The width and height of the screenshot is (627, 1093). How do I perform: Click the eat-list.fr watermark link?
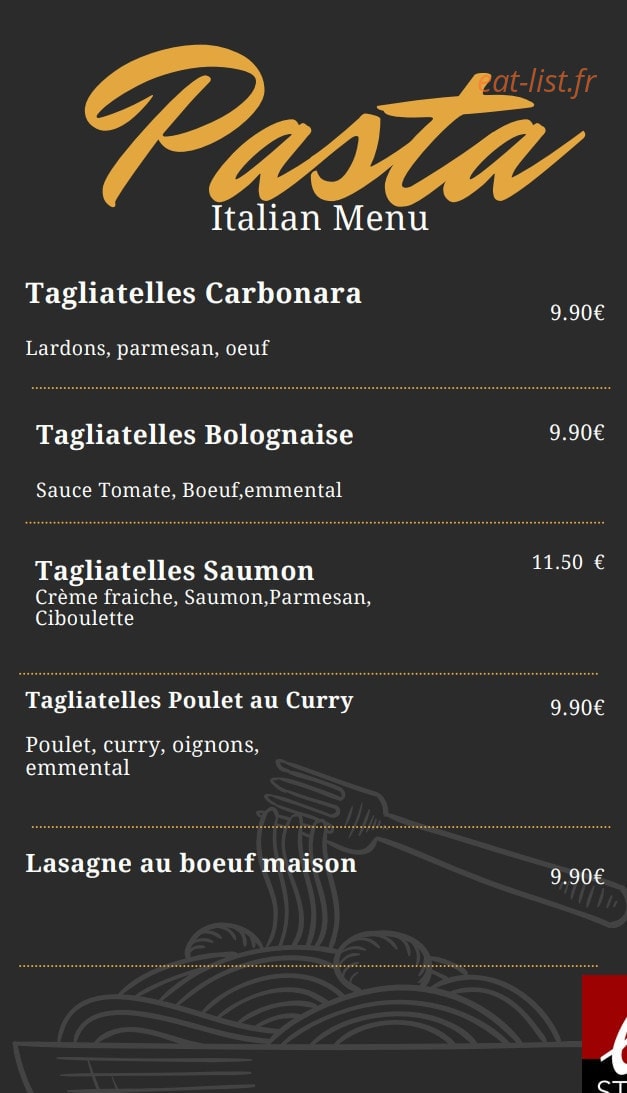click(537, 82)
